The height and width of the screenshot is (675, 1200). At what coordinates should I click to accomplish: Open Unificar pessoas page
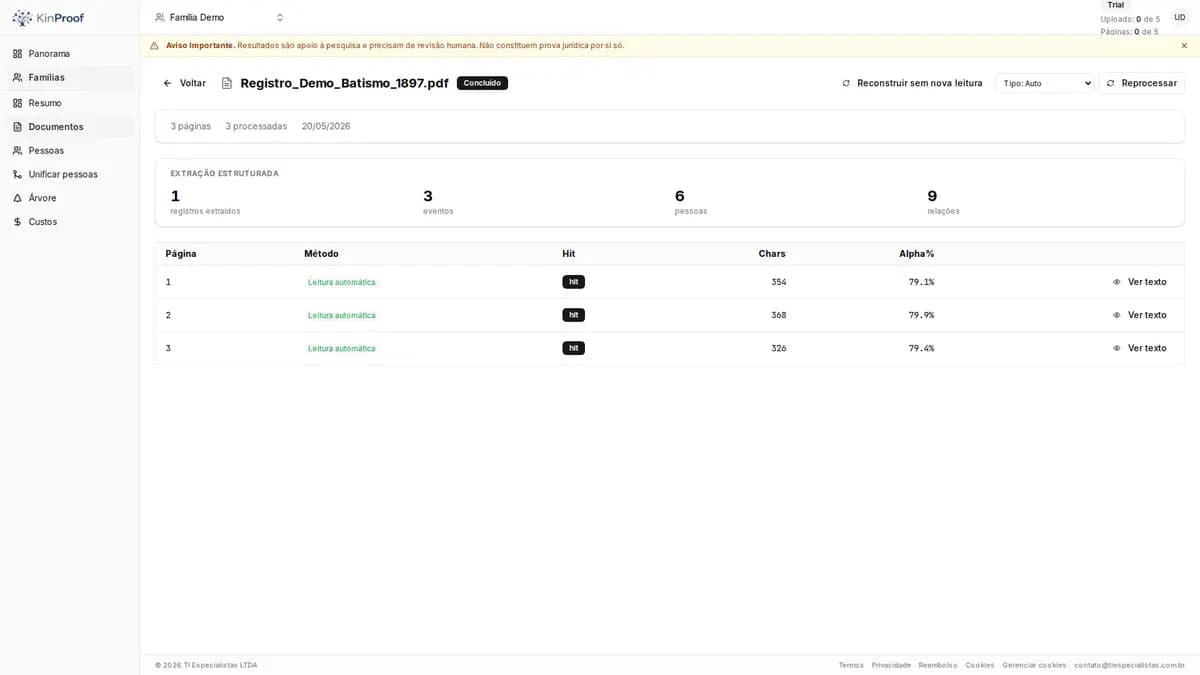[x=70, y=174]
